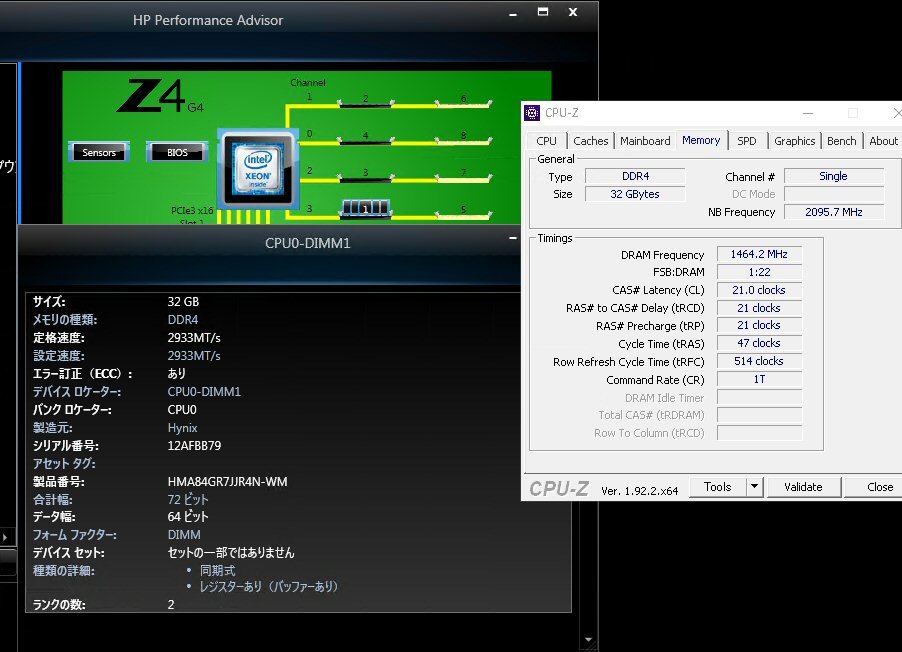Viewport: 902px width, 652px height.
Task: Click the Tools button in CPU-Z
Action: click(x=717, y=487)
